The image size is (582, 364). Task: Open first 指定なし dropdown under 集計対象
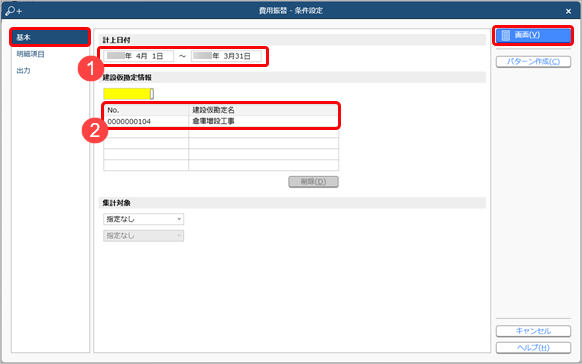pos(143,219)
